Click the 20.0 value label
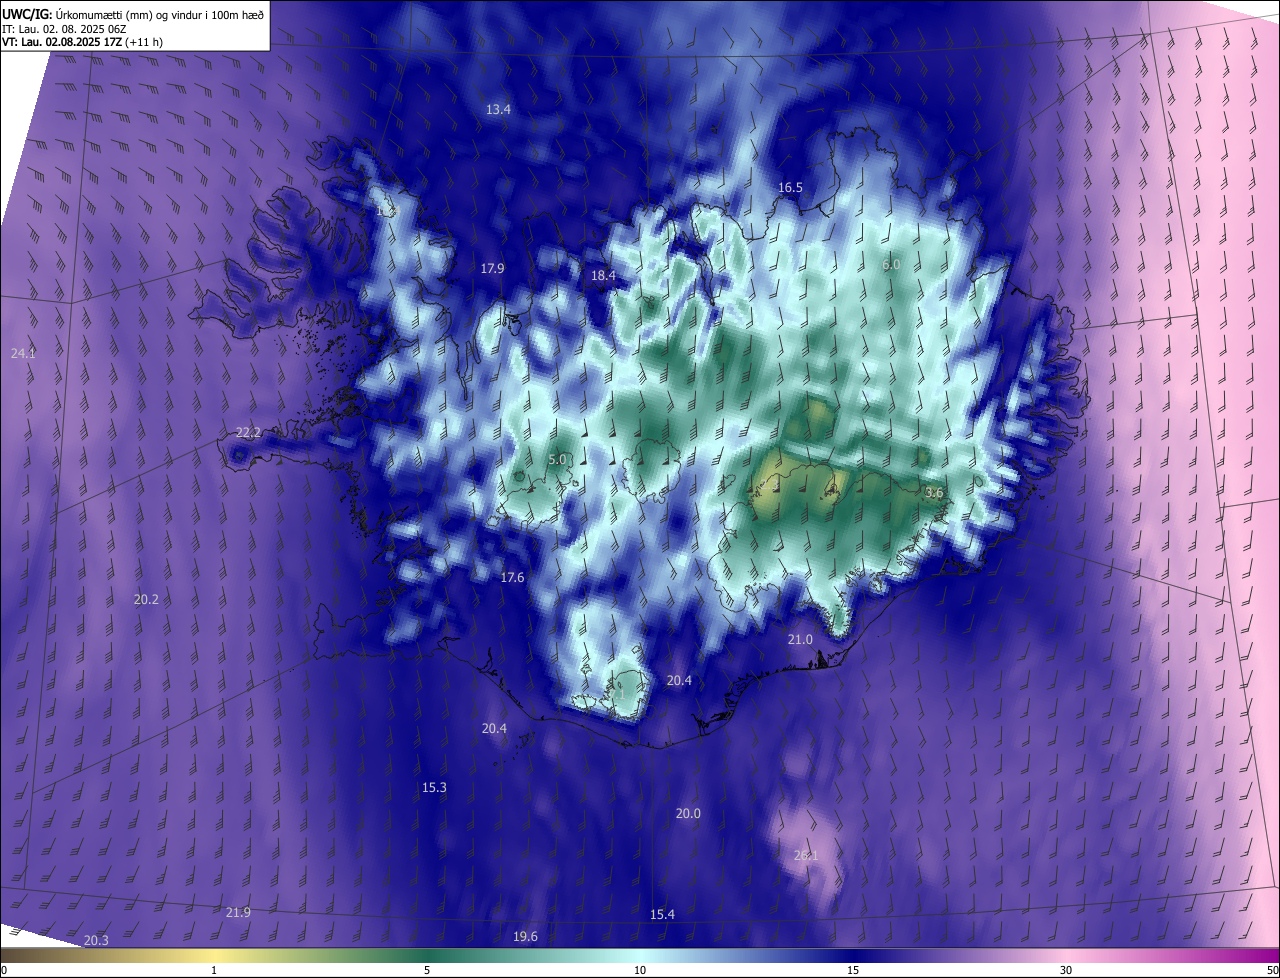This screenshot has width=1280, height=978. 688,813
